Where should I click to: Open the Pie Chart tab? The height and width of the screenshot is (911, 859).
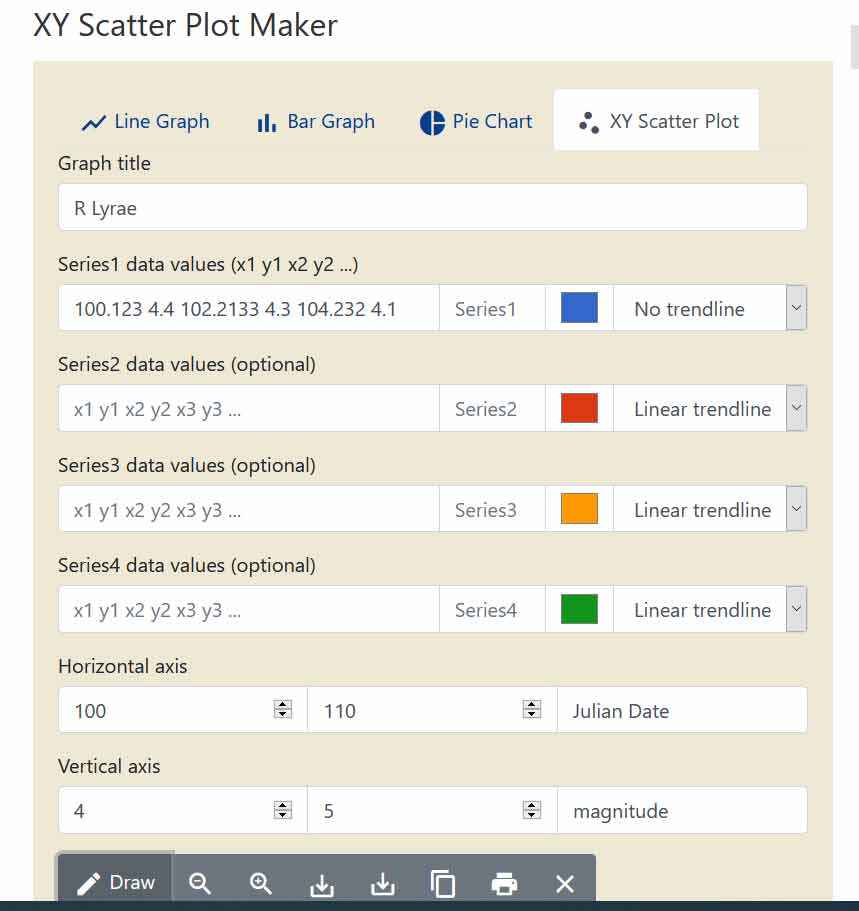click(x=475, y=121)
